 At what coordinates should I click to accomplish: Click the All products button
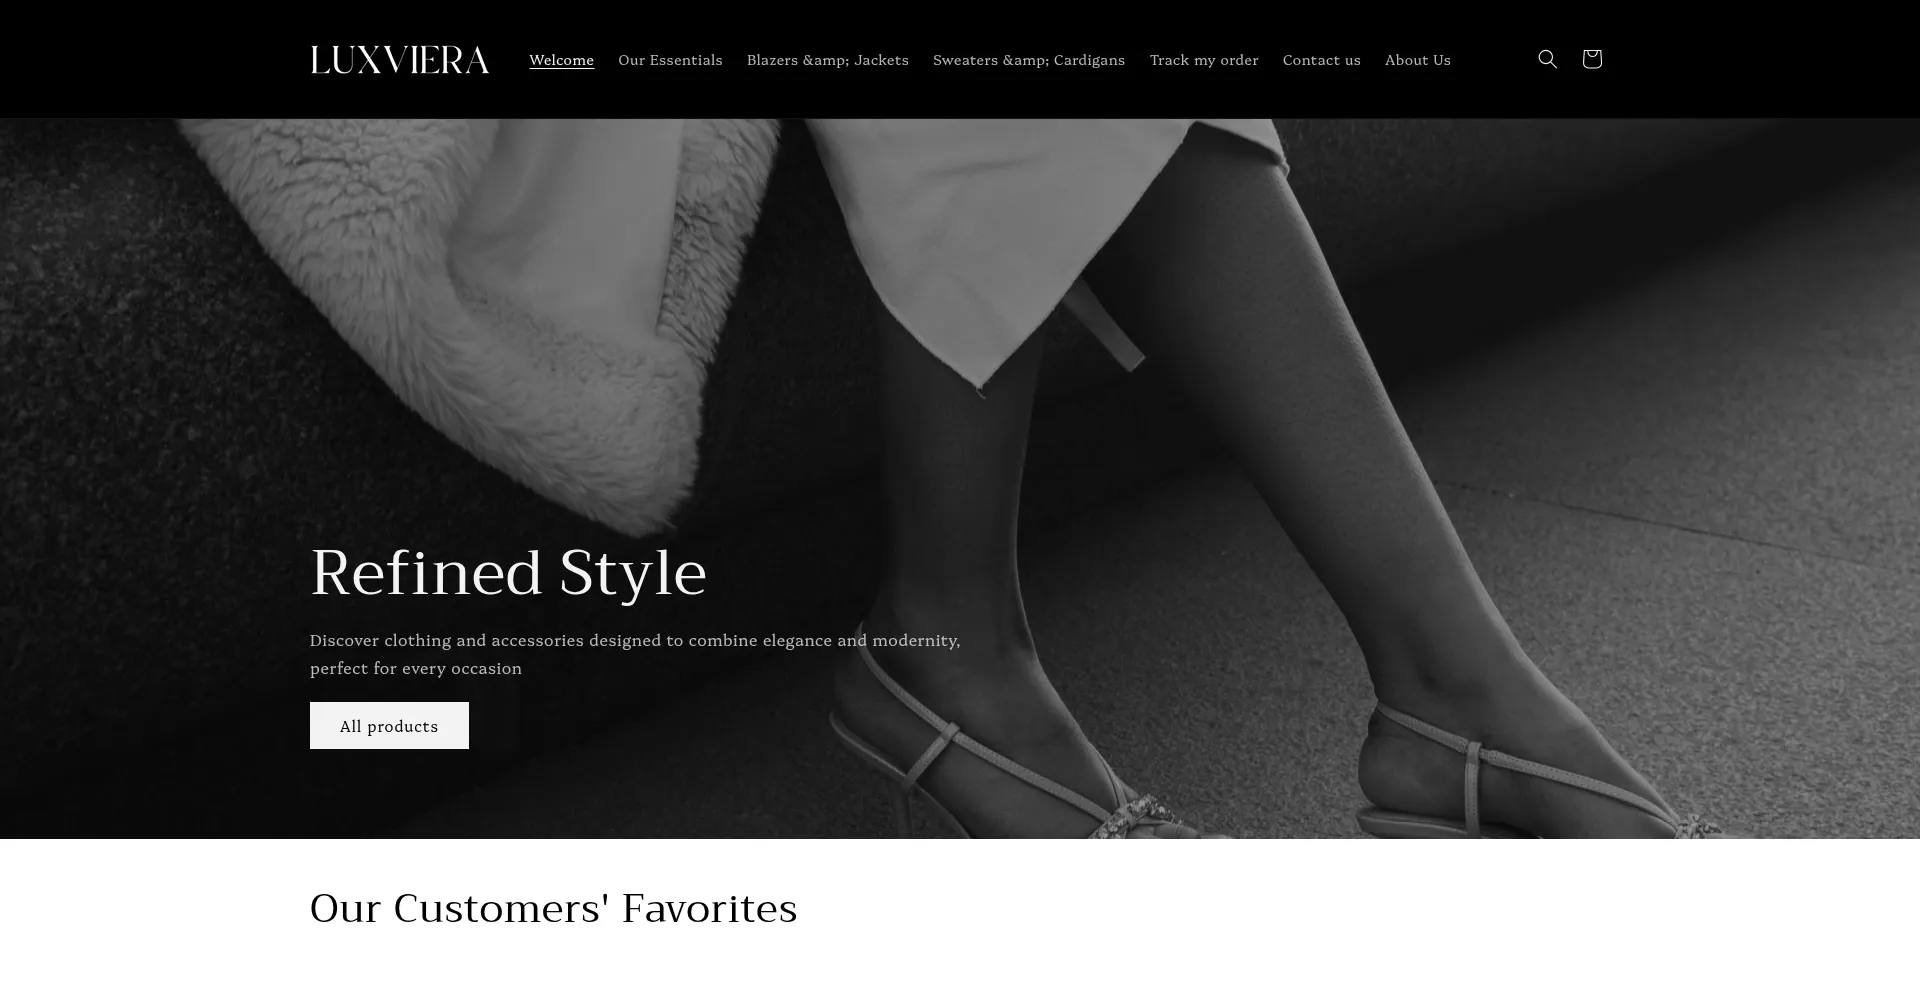pos(389,725)
